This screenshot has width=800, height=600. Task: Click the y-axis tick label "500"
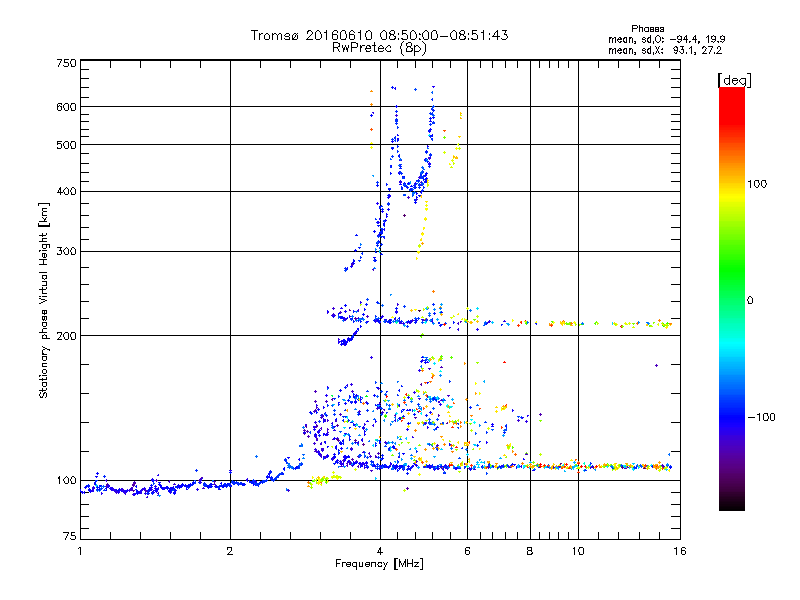tap(66, 145)
